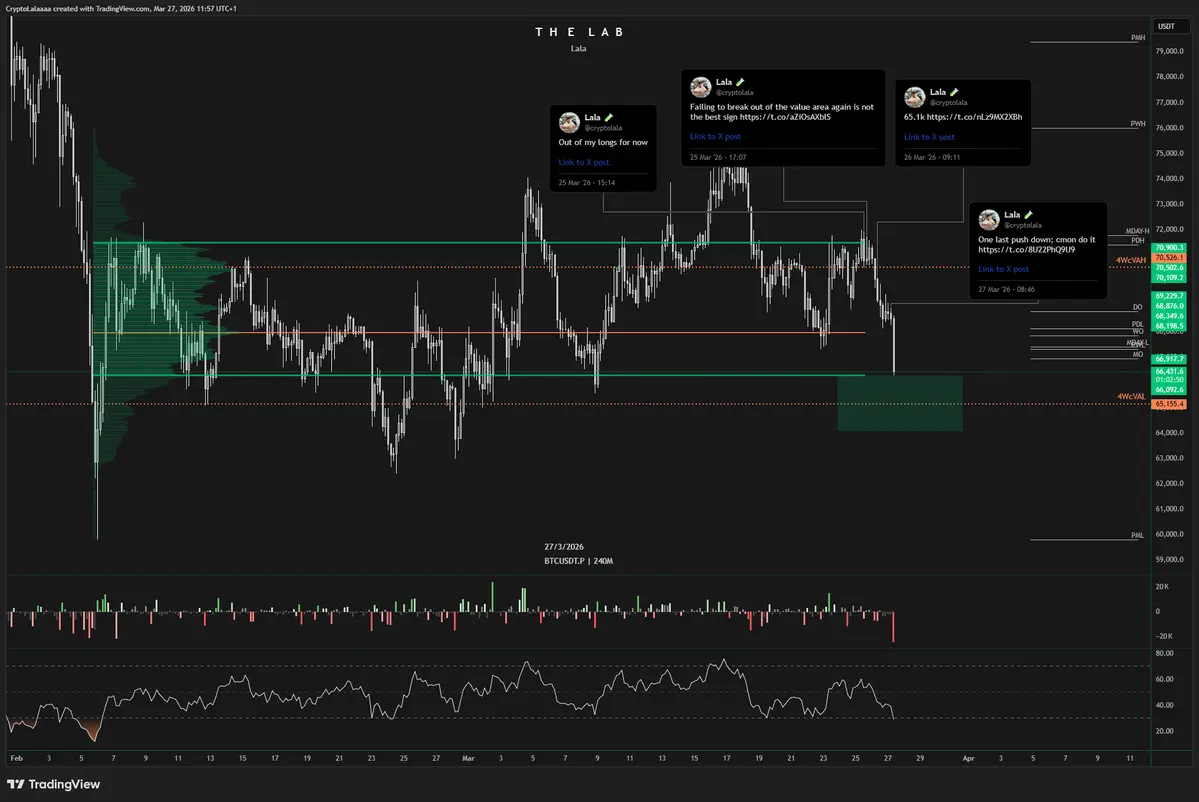Click the DO level label
Image resolution: width=1199 pixels, height=802 pixels.
click(x=1138, y=307)
